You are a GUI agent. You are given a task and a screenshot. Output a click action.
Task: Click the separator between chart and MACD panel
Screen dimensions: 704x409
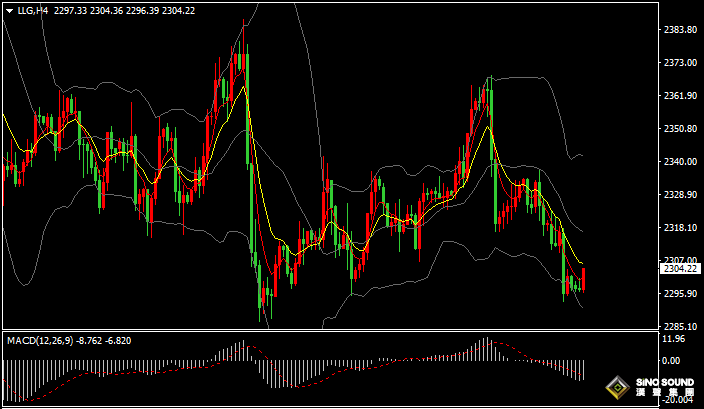coord(330,331)
